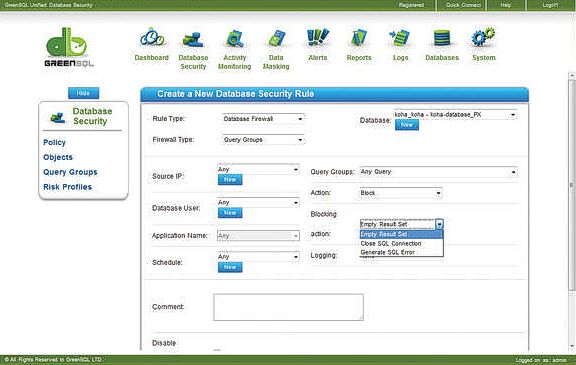This screenshot has height=365, width=576.
Task: Collapse the Blocking action dropdown arrow
Action: tap(439, 224)
